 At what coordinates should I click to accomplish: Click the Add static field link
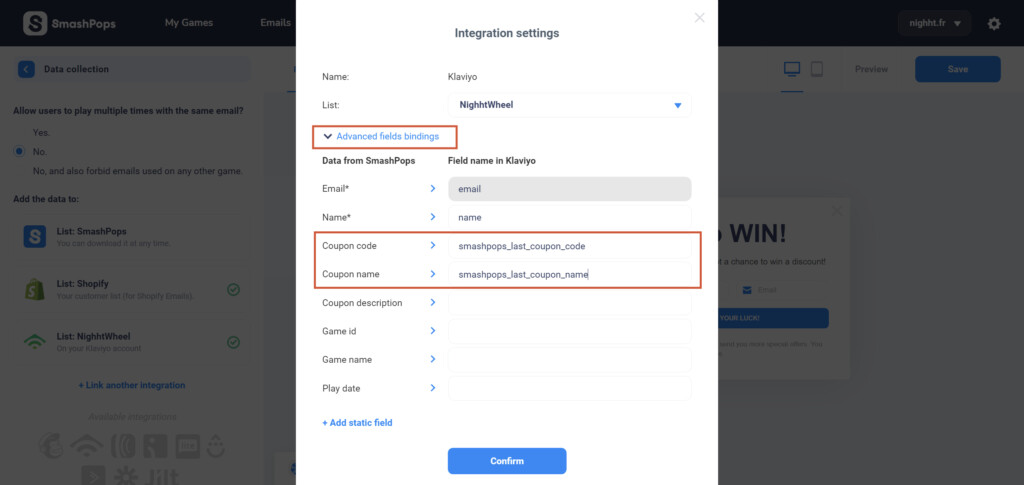point(357,422)
